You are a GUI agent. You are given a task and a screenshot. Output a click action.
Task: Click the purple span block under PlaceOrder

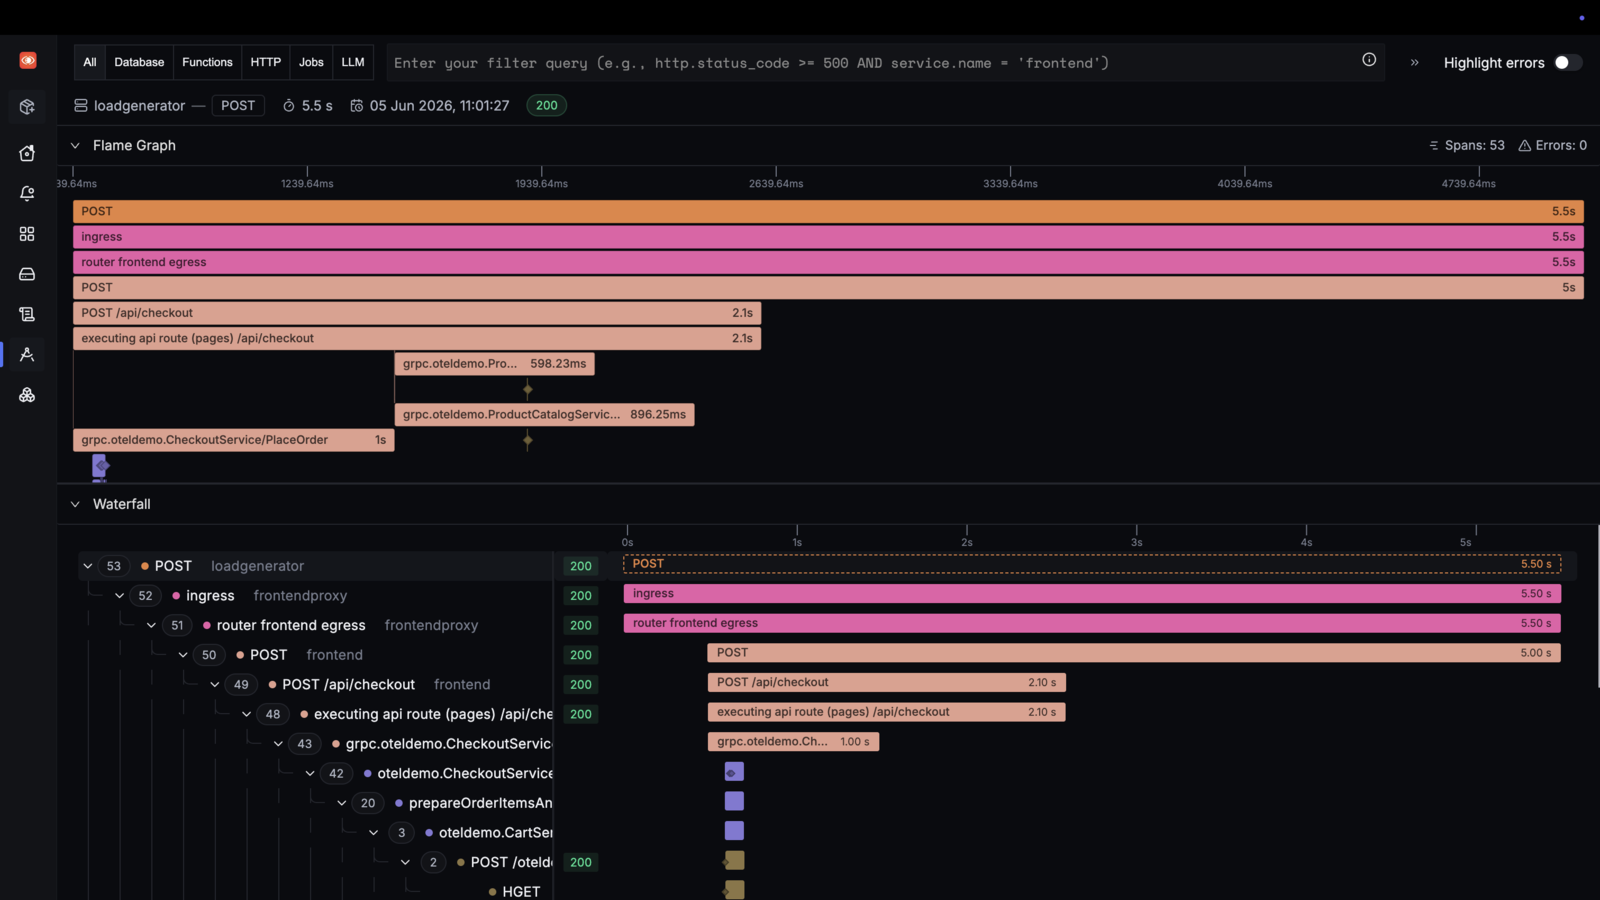99,465
